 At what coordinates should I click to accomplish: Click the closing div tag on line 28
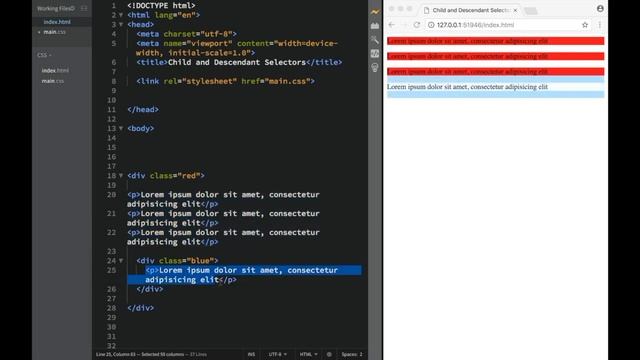pos(140,308)
